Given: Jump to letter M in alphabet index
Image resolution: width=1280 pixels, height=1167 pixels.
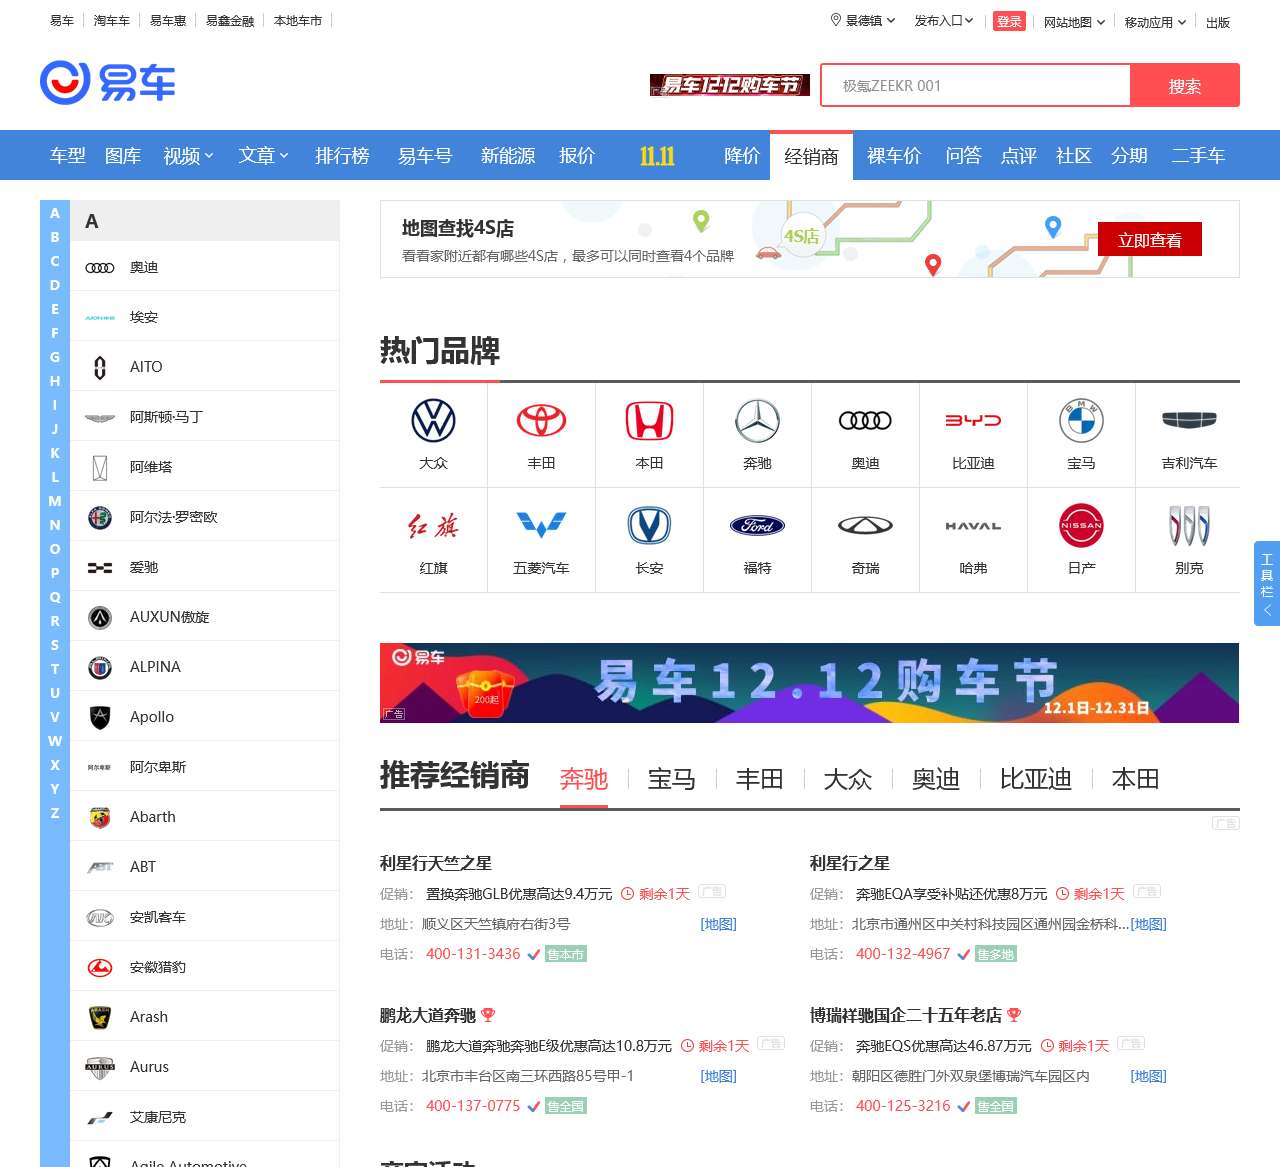Looking at the screenshot, I should pyautogui.click(x=55, y=501).
